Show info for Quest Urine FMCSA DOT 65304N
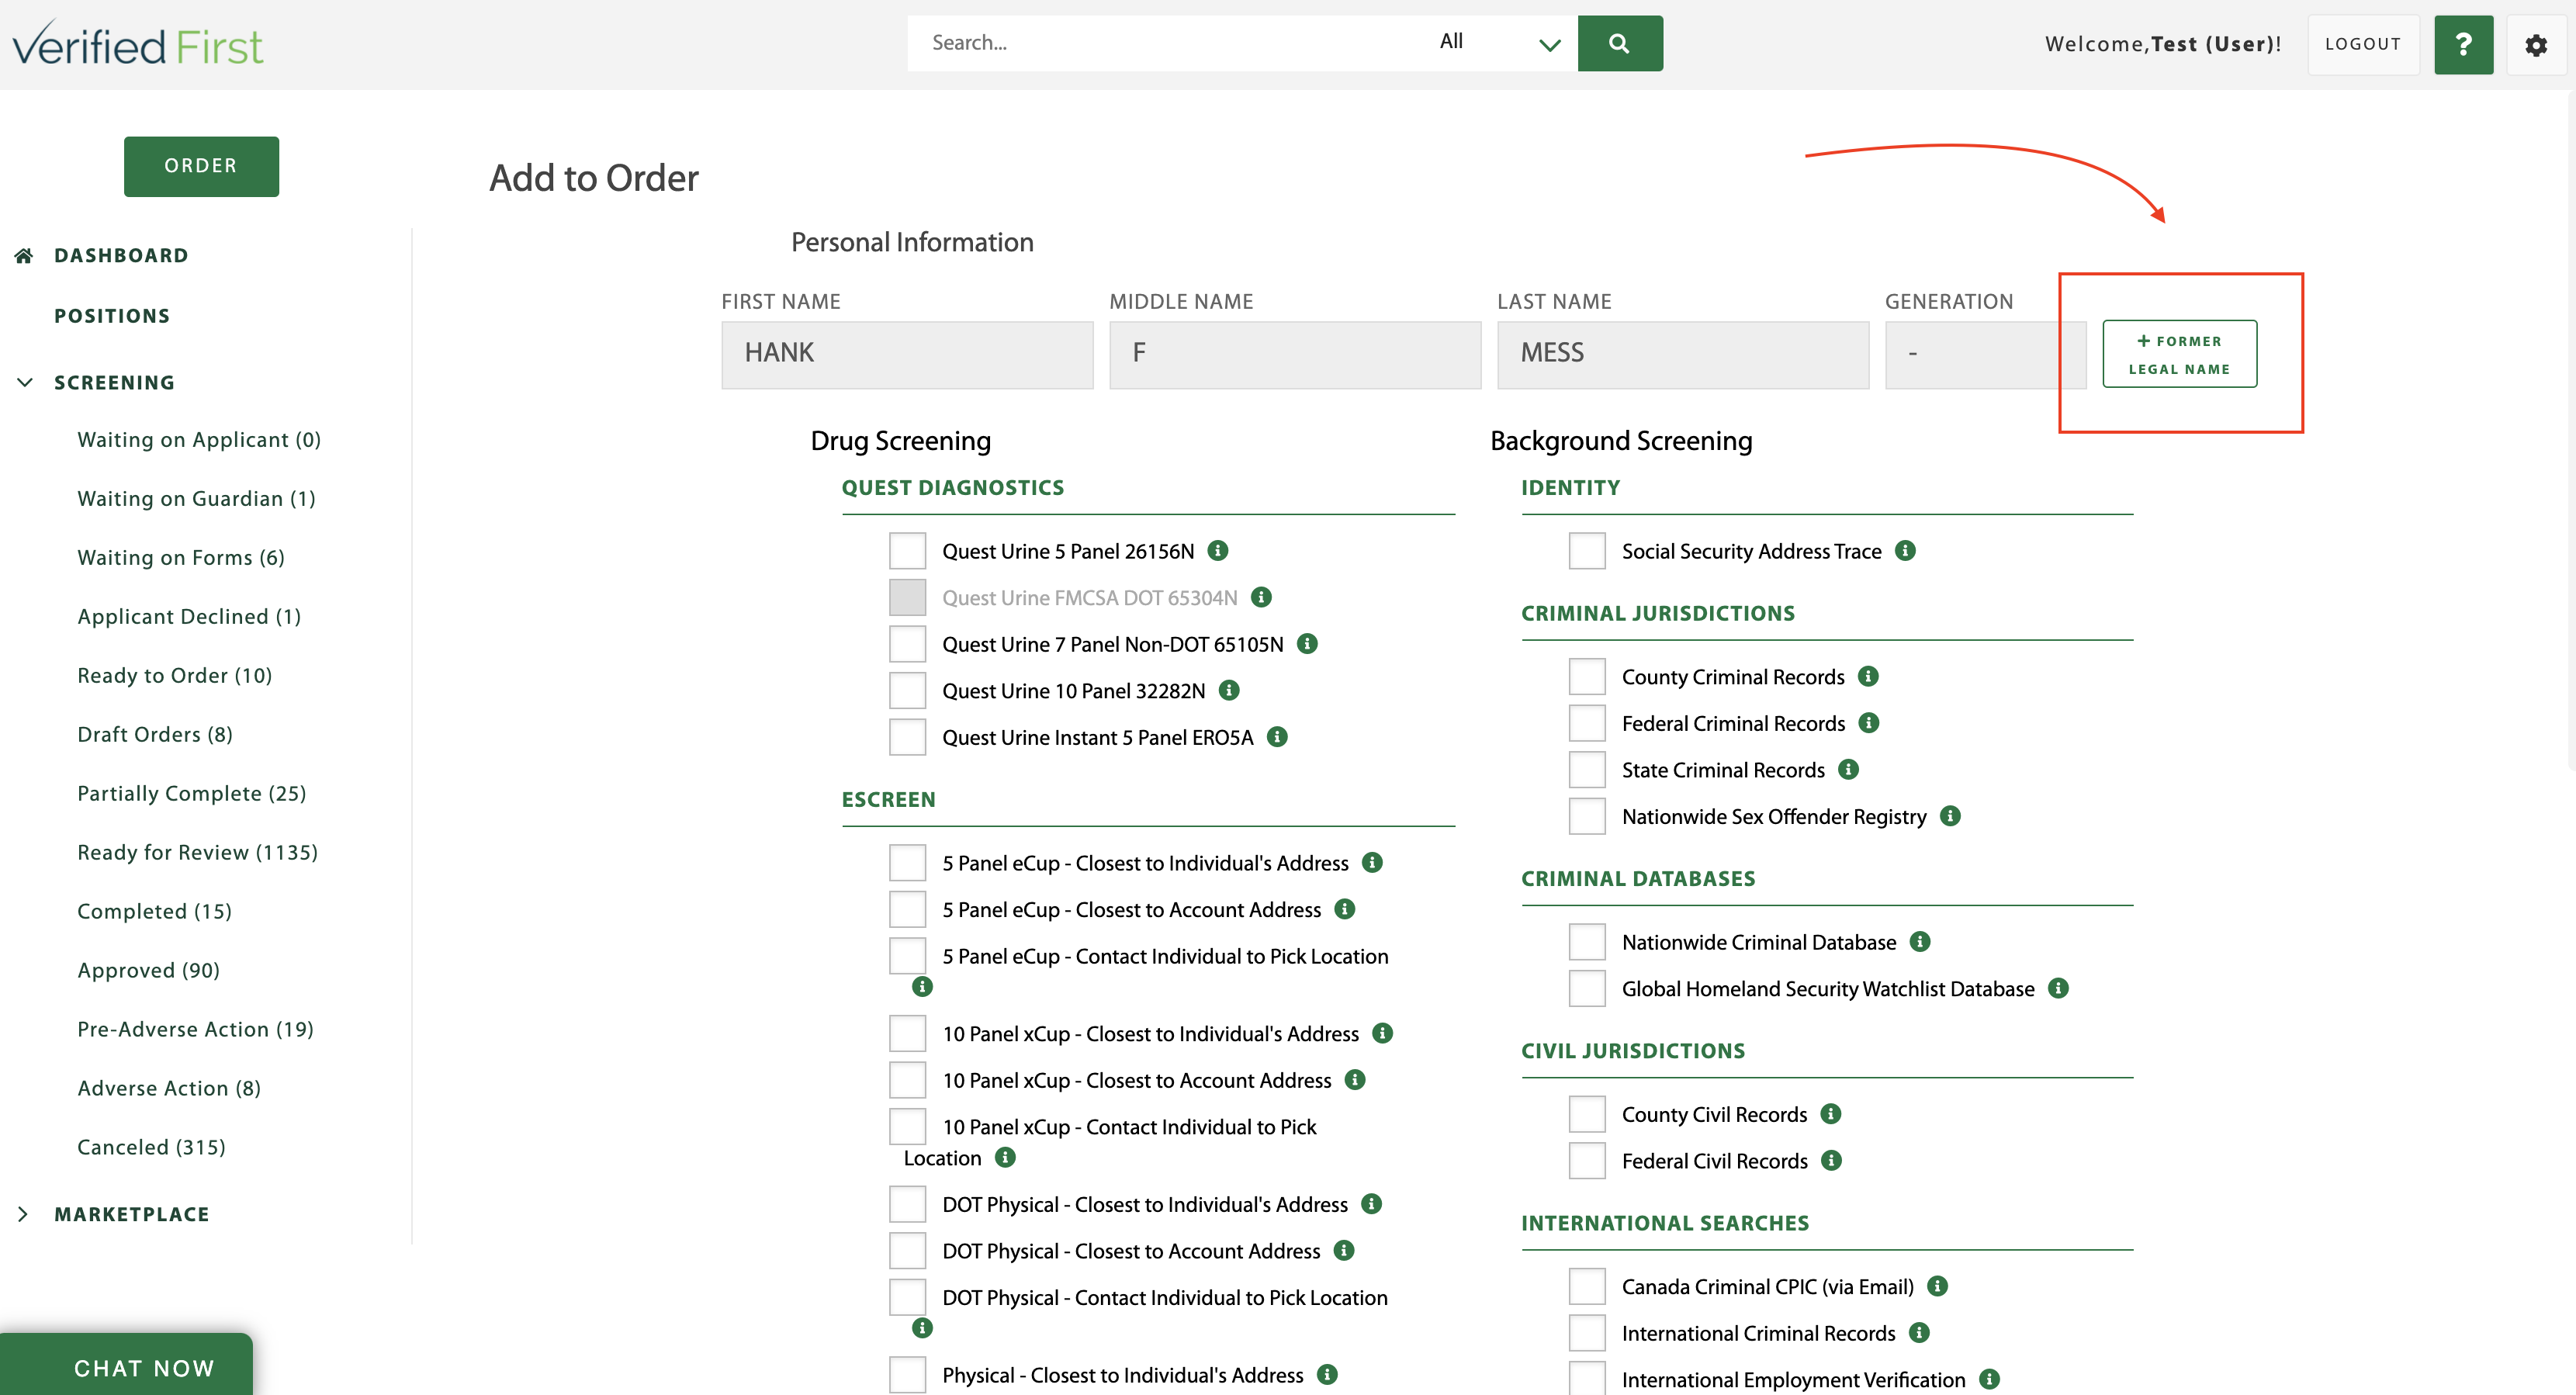The image size is (2576, 1395). click(1261, 597)
